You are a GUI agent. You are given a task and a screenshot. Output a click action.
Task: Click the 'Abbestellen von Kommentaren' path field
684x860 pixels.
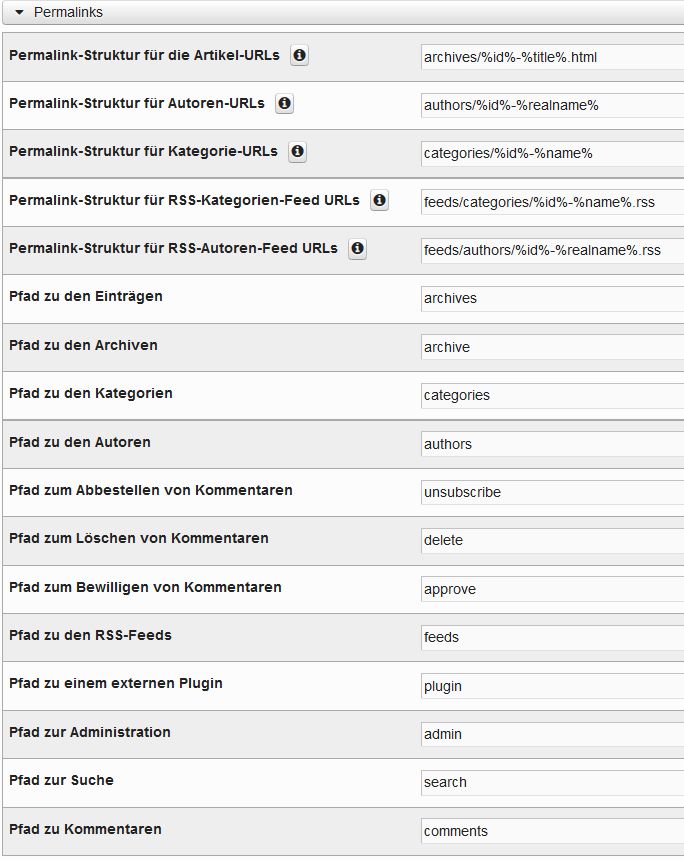[x=552, y=492]
